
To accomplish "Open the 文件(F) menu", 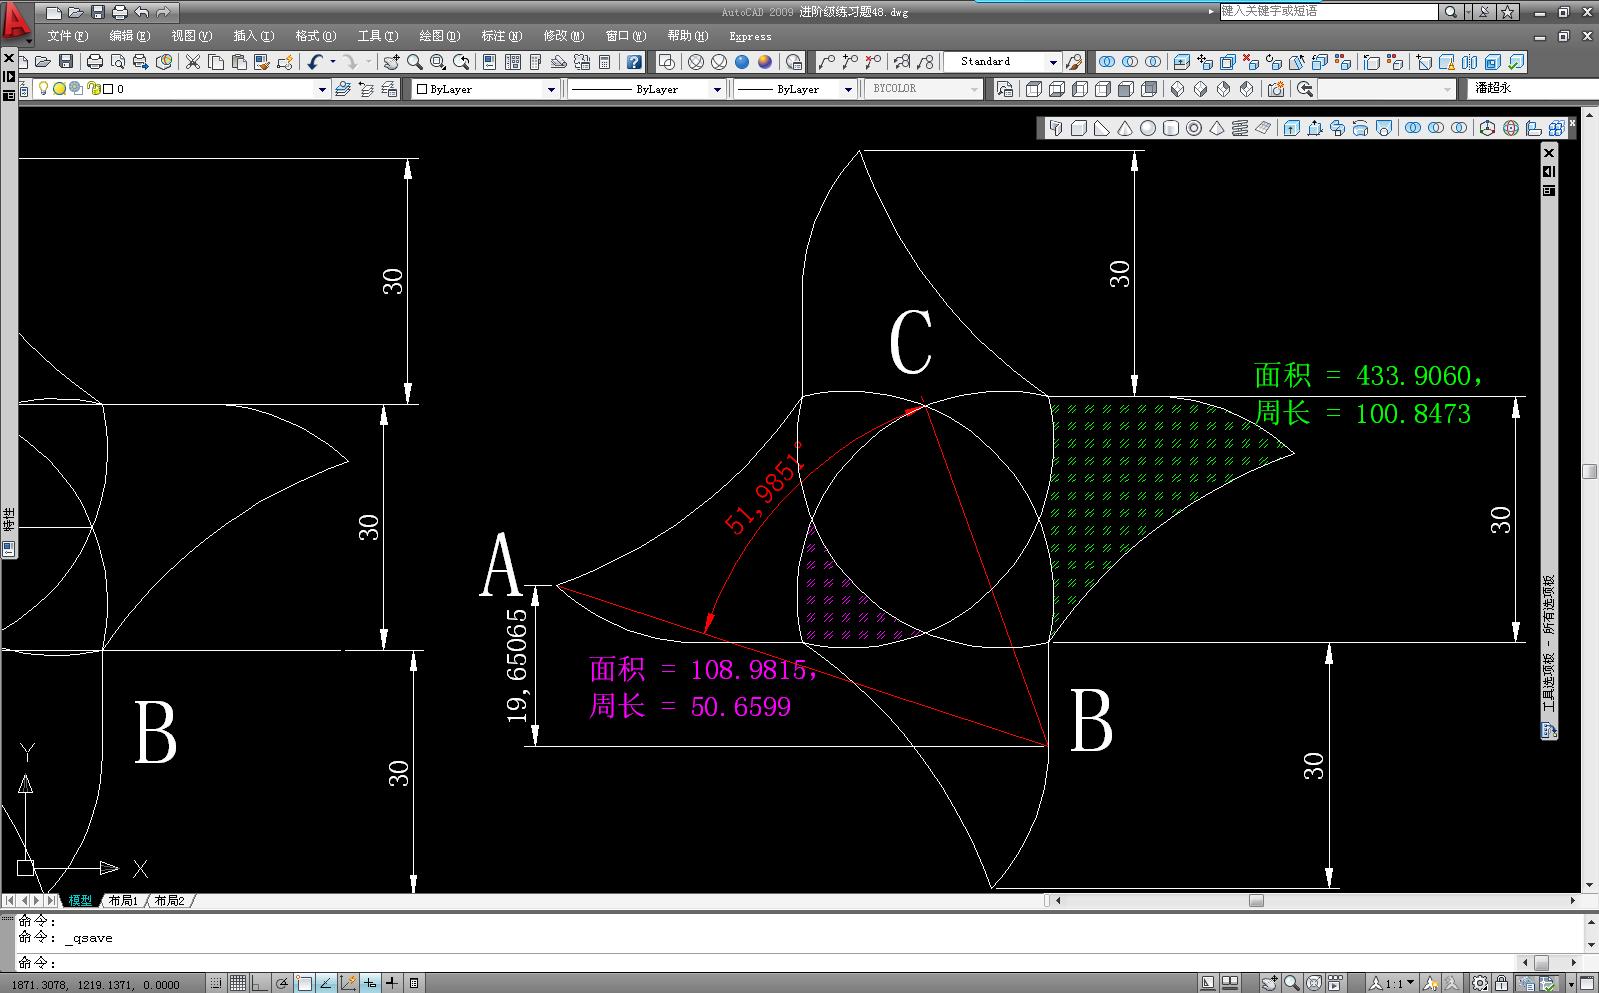I will click(x=67, y=36).
